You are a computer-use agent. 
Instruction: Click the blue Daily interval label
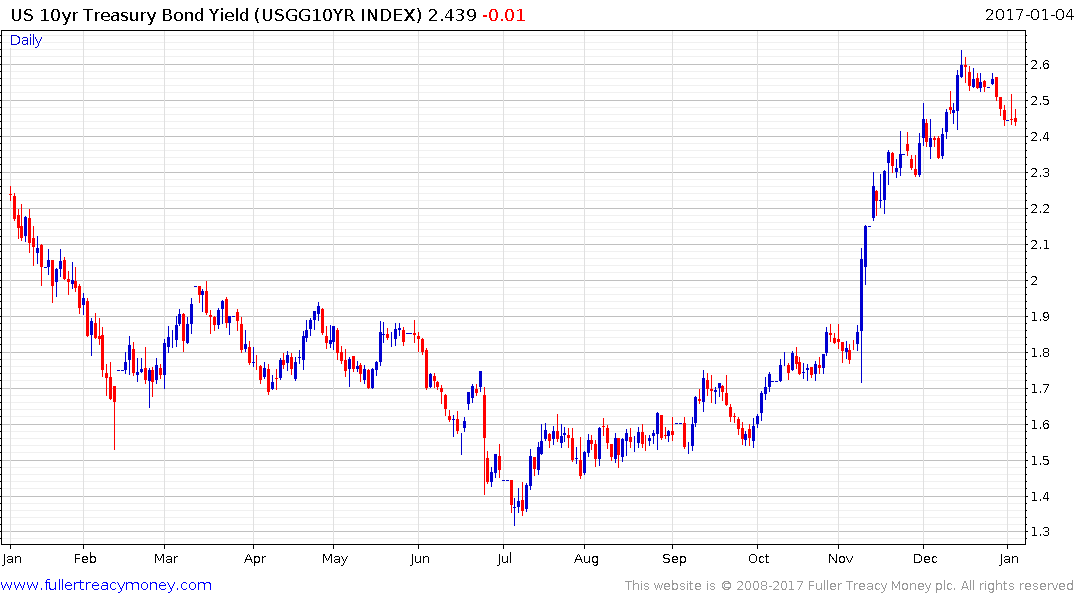point(26,40)
